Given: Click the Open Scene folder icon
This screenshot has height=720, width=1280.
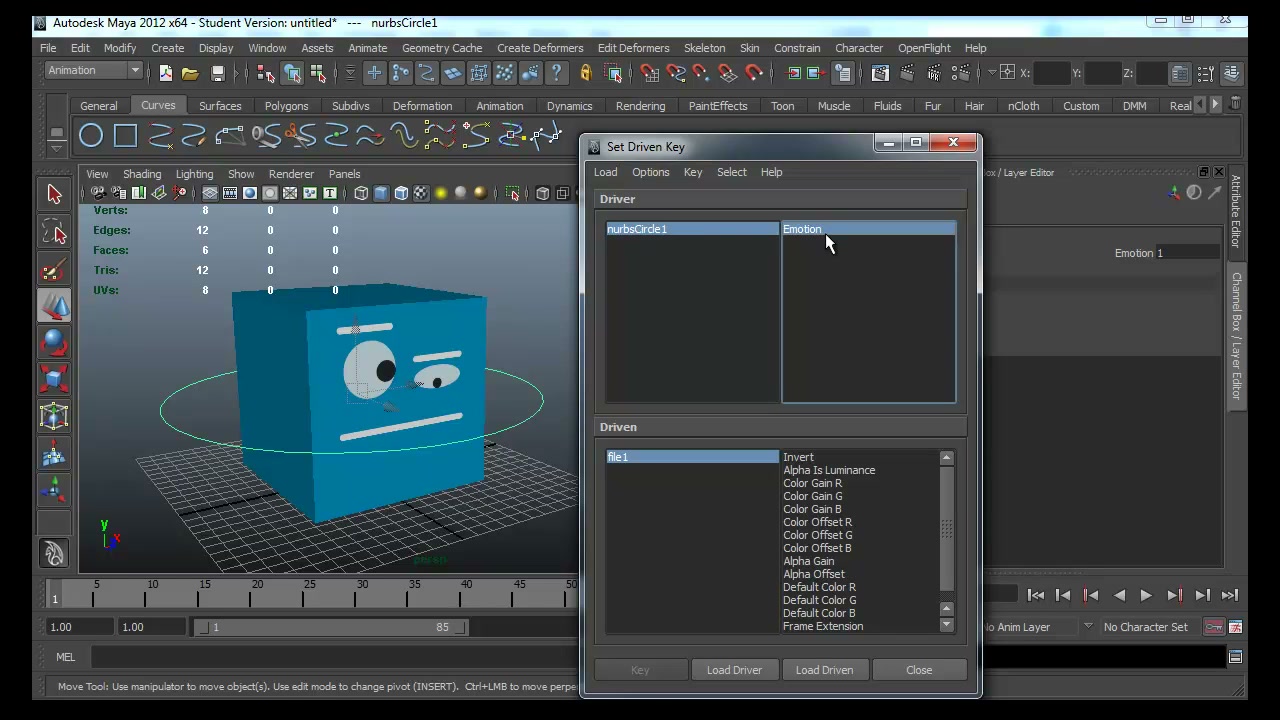Looking at the screenshot, I should 190,73.
